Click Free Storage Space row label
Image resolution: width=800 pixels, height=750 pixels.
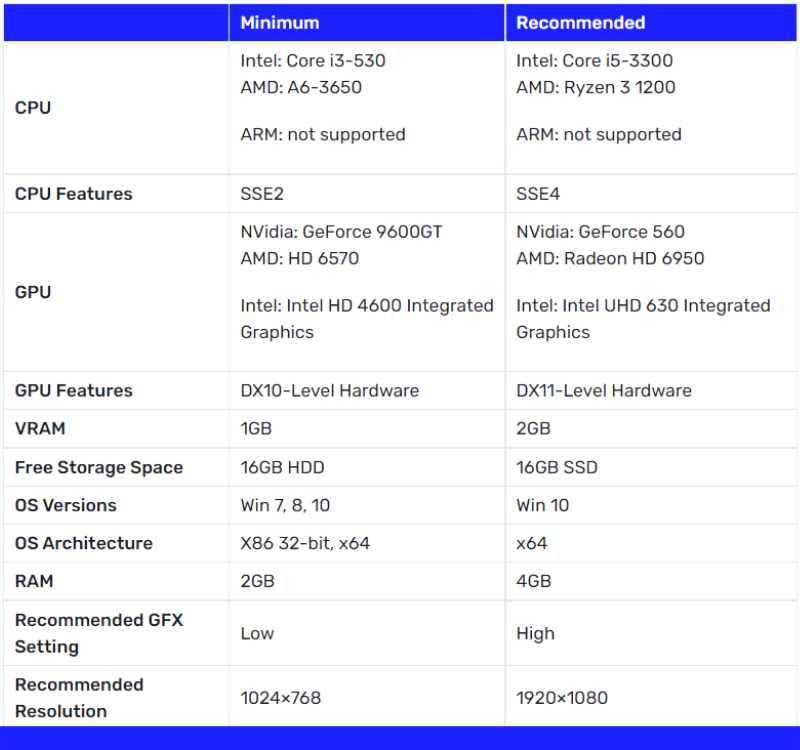tap(98, 468)
